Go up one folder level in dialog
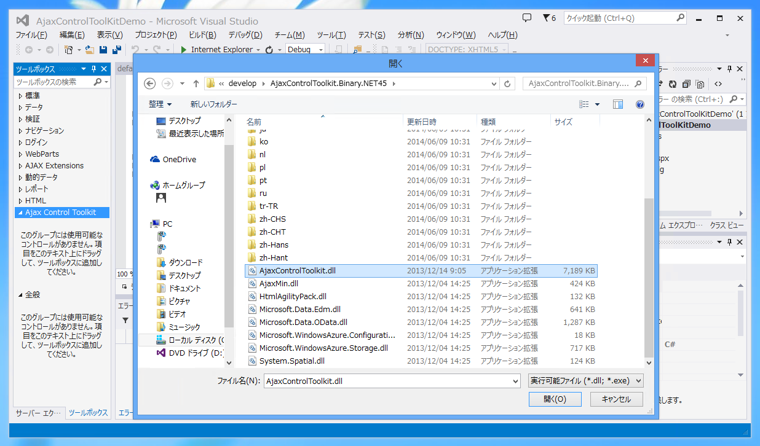Screen dimensions: 760x446 click(x=196, y=83)
